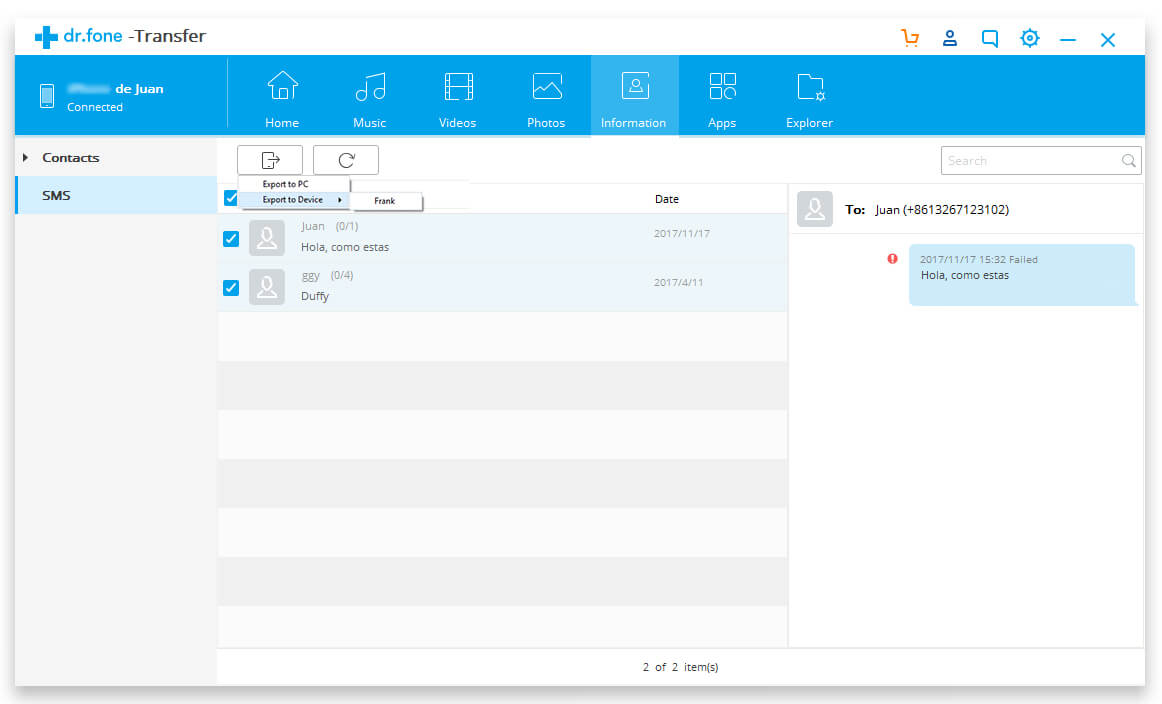This screenshot has width=1162, height=704.
Task: Select the Information tab
Action: pyautogui.click(x=634, y=96)
